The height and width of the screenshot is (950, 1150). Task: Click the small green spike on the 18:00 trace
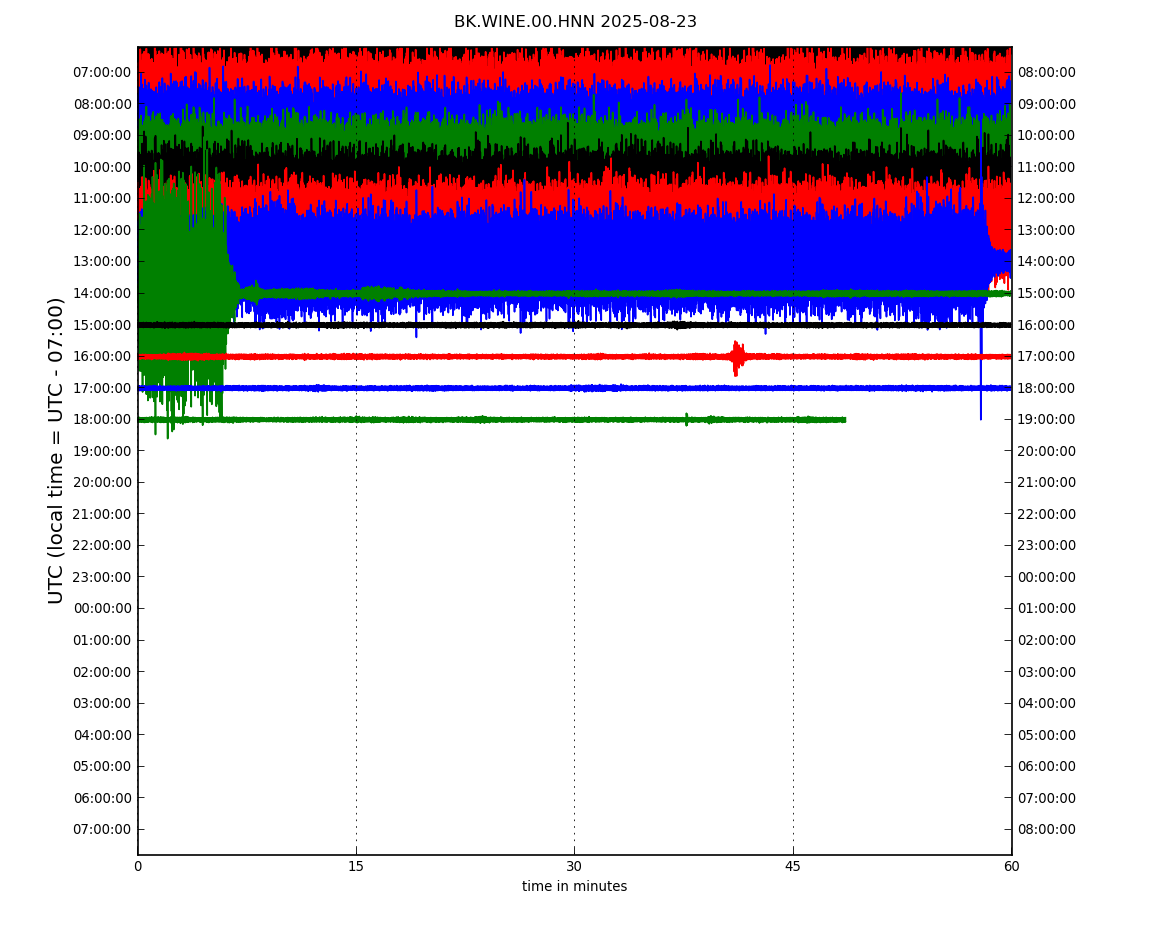click(686, 419)
